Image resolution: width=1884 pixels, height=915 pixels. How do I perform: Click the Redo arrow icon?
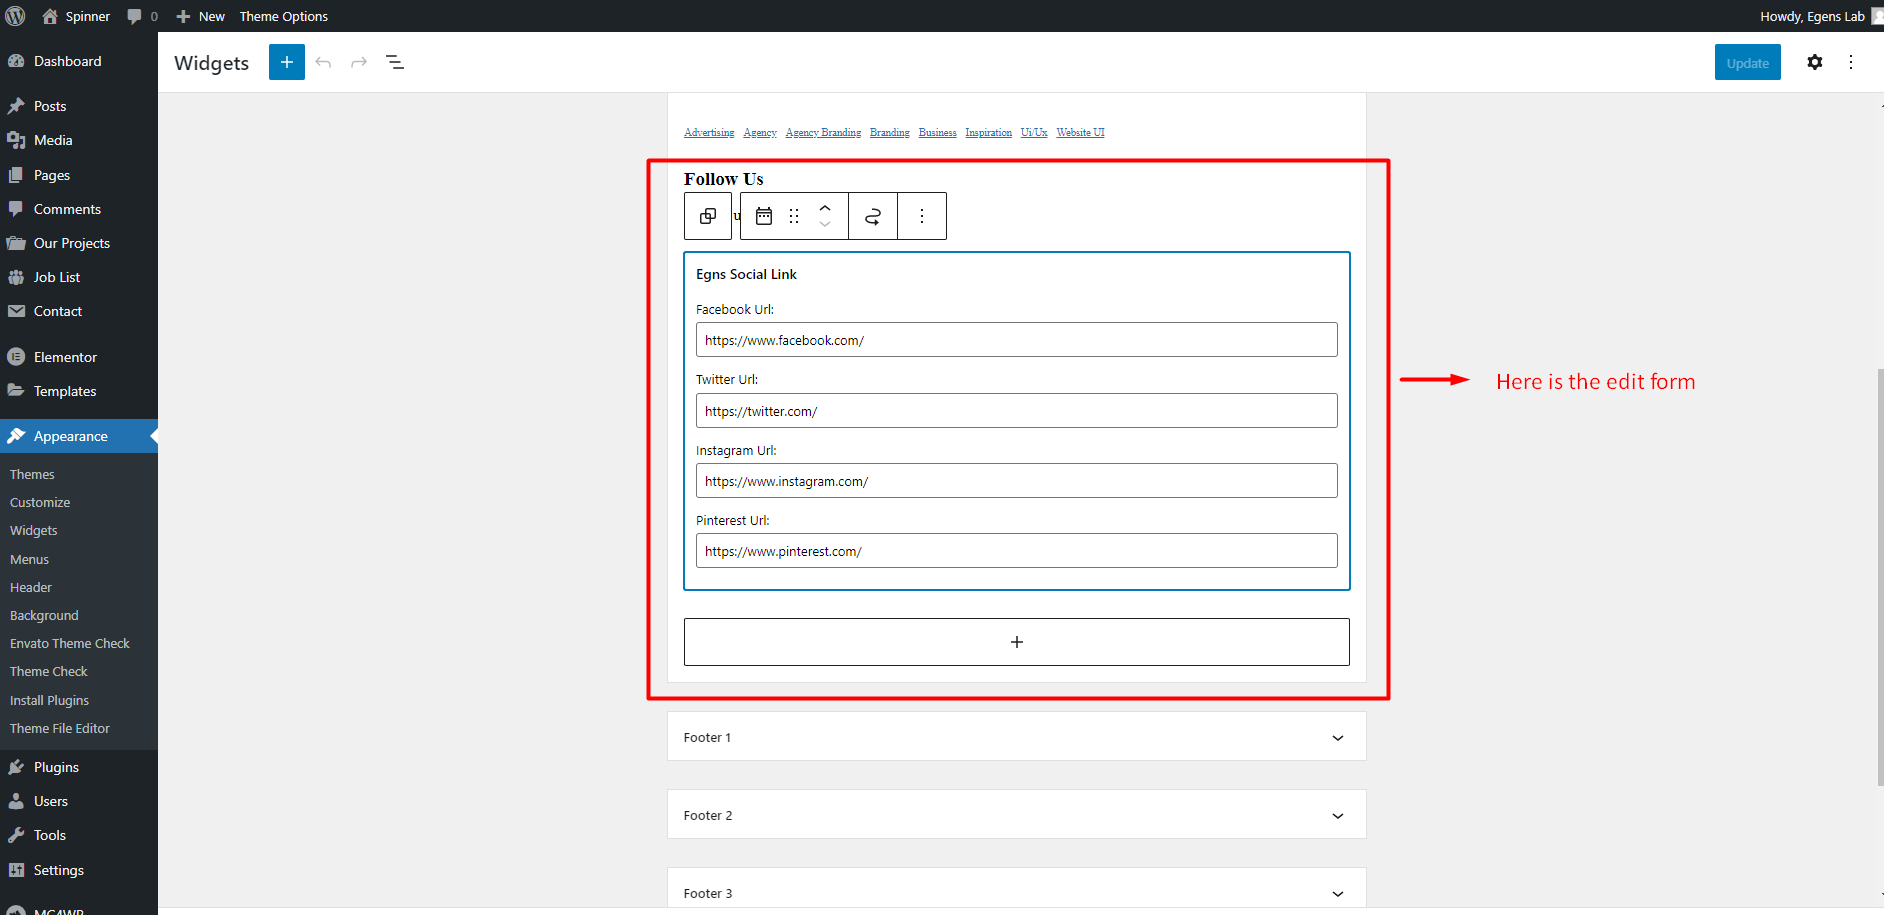(x=359, y=62)
